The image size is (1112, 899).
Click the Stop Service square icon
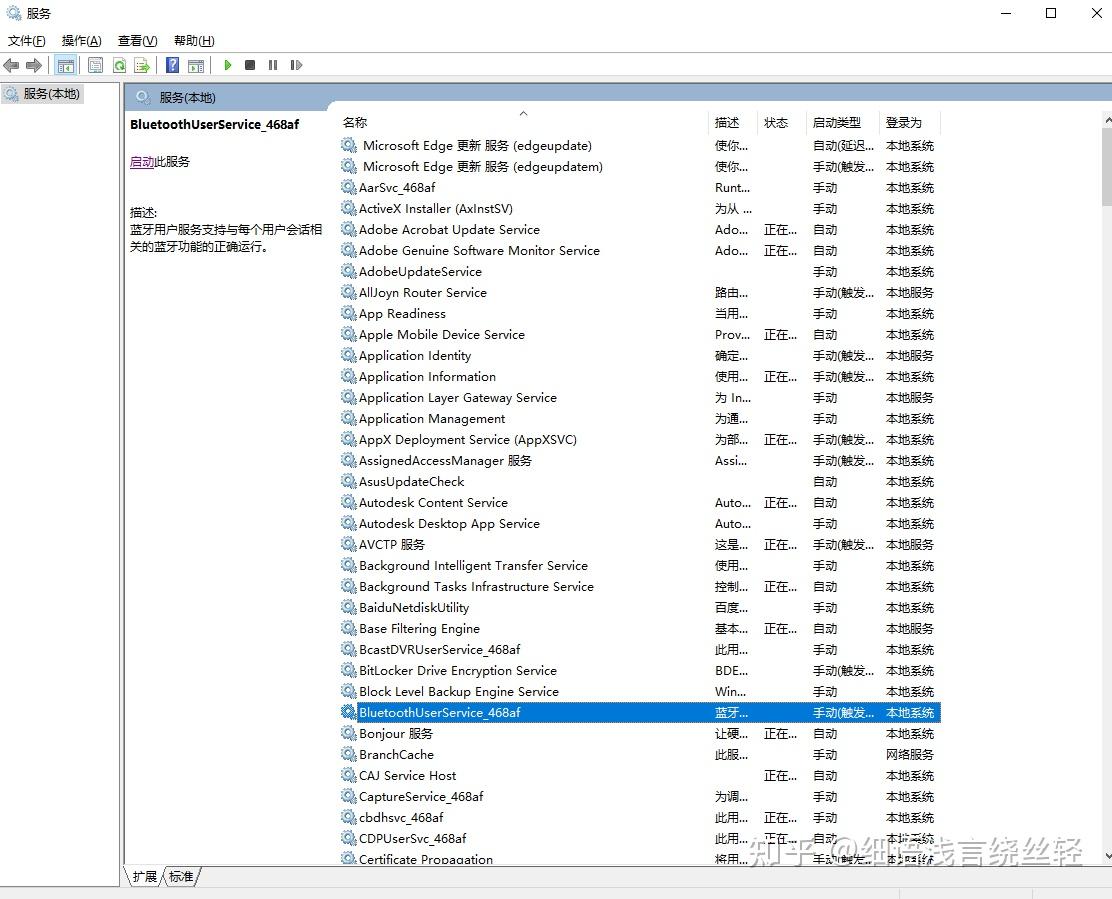tap(250, 65)
